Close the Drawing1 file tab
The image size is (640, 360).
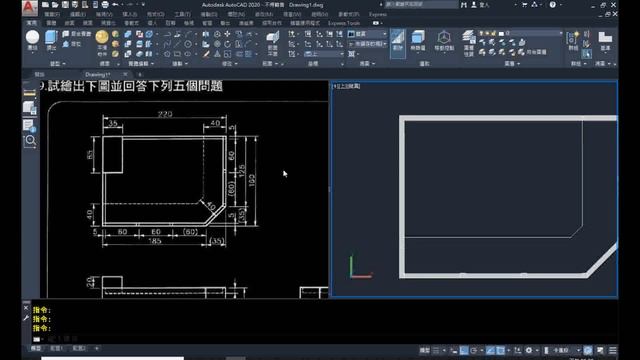(x=125, y=74)
